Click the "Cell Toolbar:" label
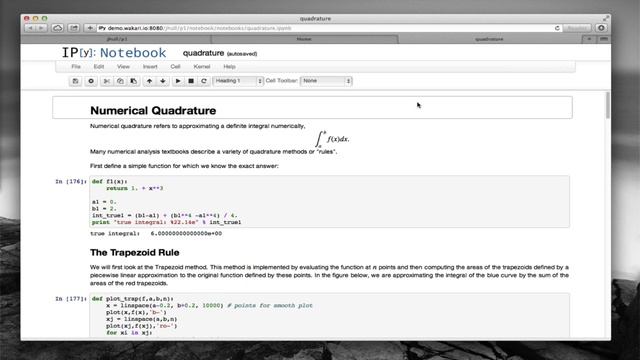The width and height of the screenshot is (640, 360). point(282,81)
